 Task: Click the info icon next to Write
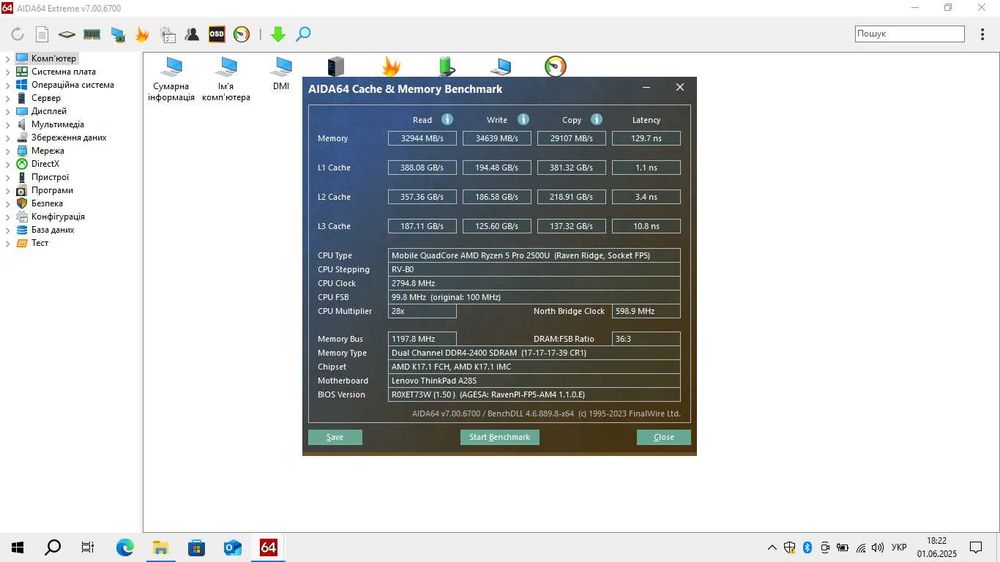coord(523,119)
